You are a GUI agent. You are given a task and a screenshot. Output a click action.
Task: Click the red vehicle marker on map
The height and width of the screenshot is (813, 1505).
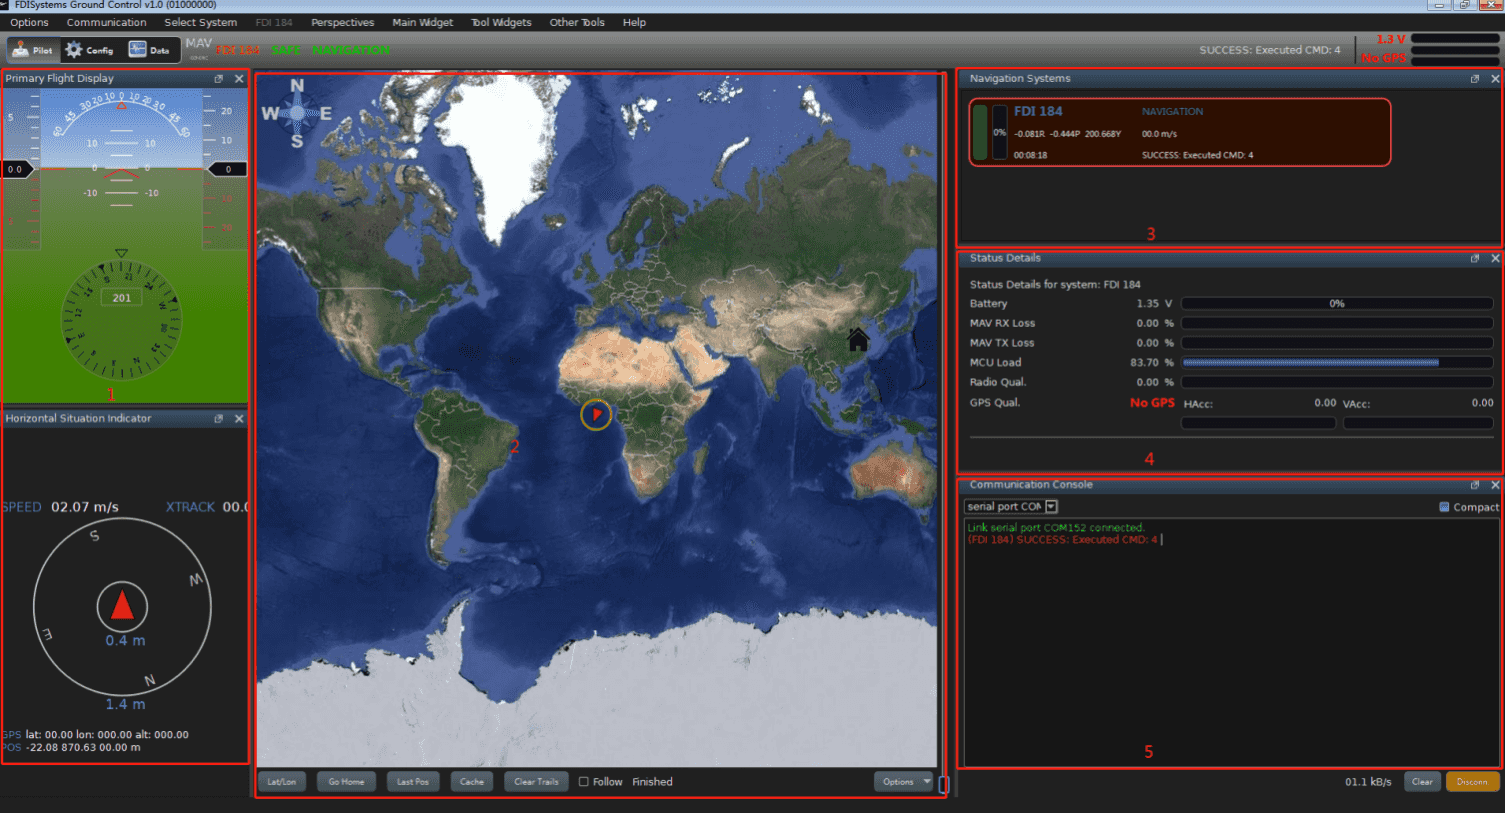[596, 413]
